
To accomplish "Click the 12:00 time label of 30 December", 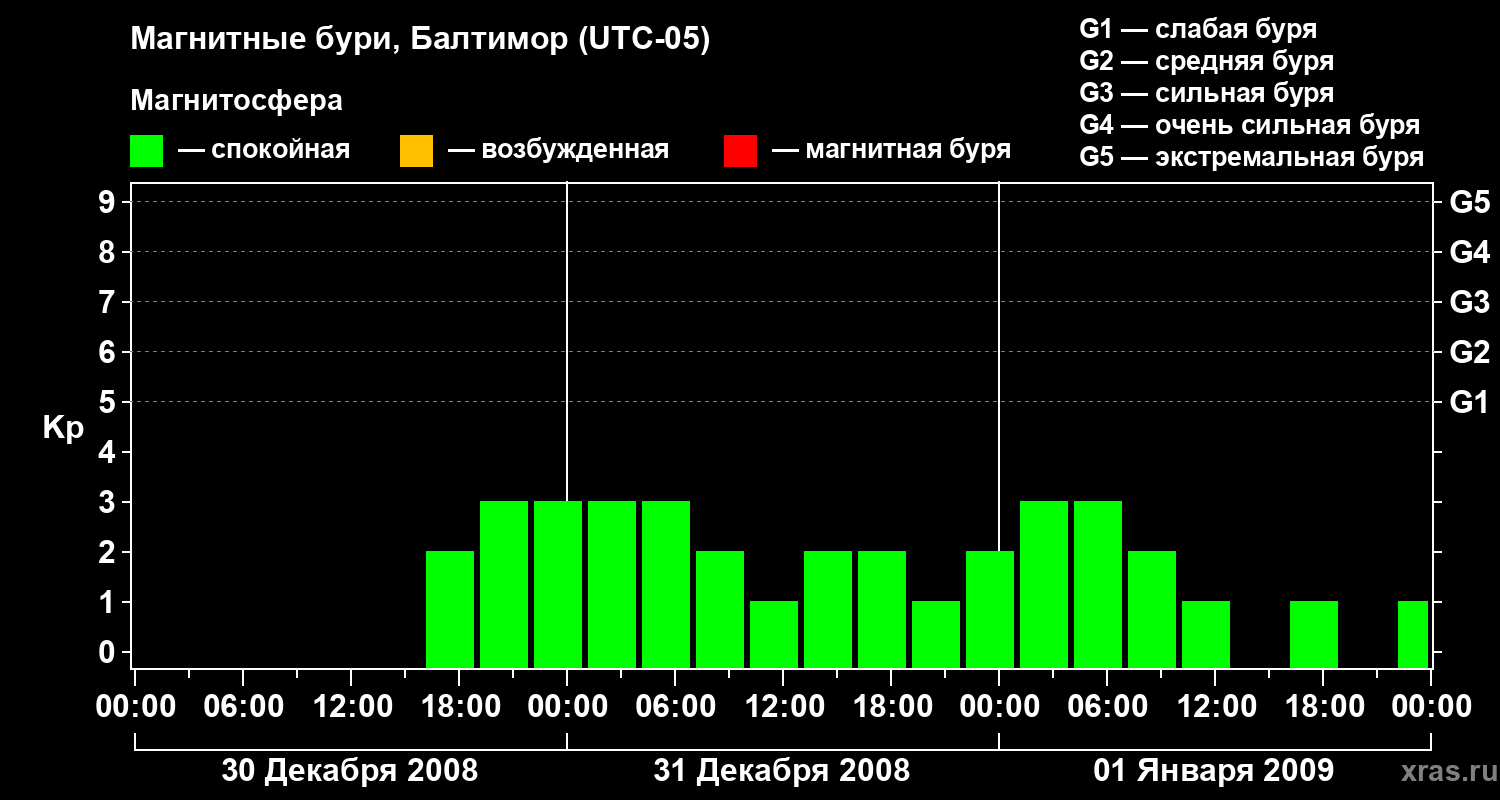I will pos(351,707).
